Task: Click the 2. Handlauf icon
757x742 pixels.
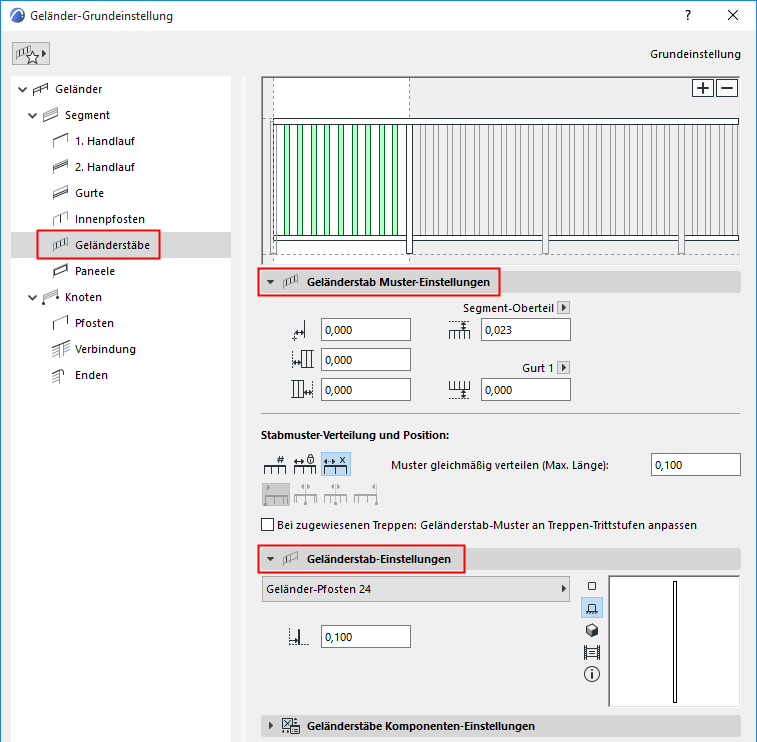Action: [x=60, y=167]
